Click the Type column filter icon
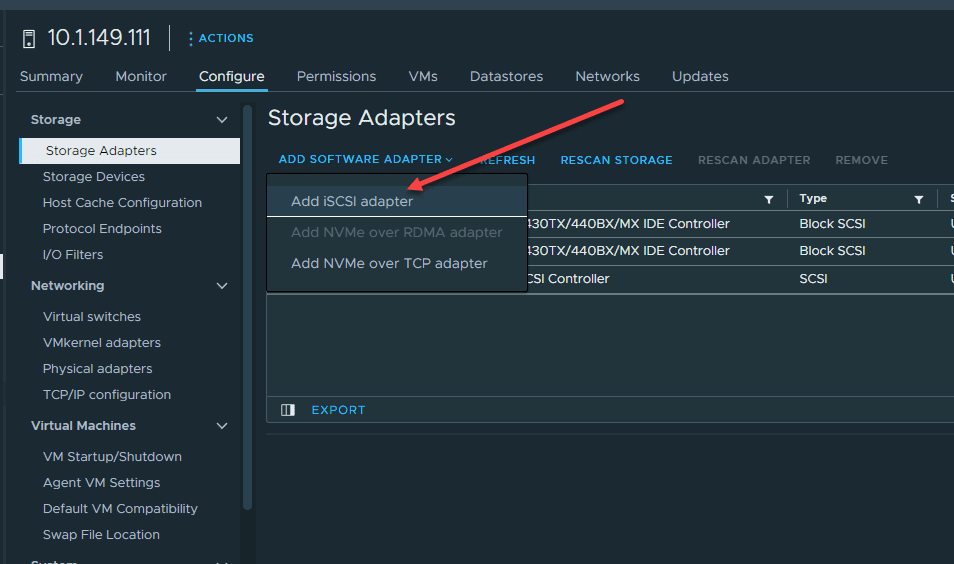Screen dimensions: 954x564 tap(919, 199)
